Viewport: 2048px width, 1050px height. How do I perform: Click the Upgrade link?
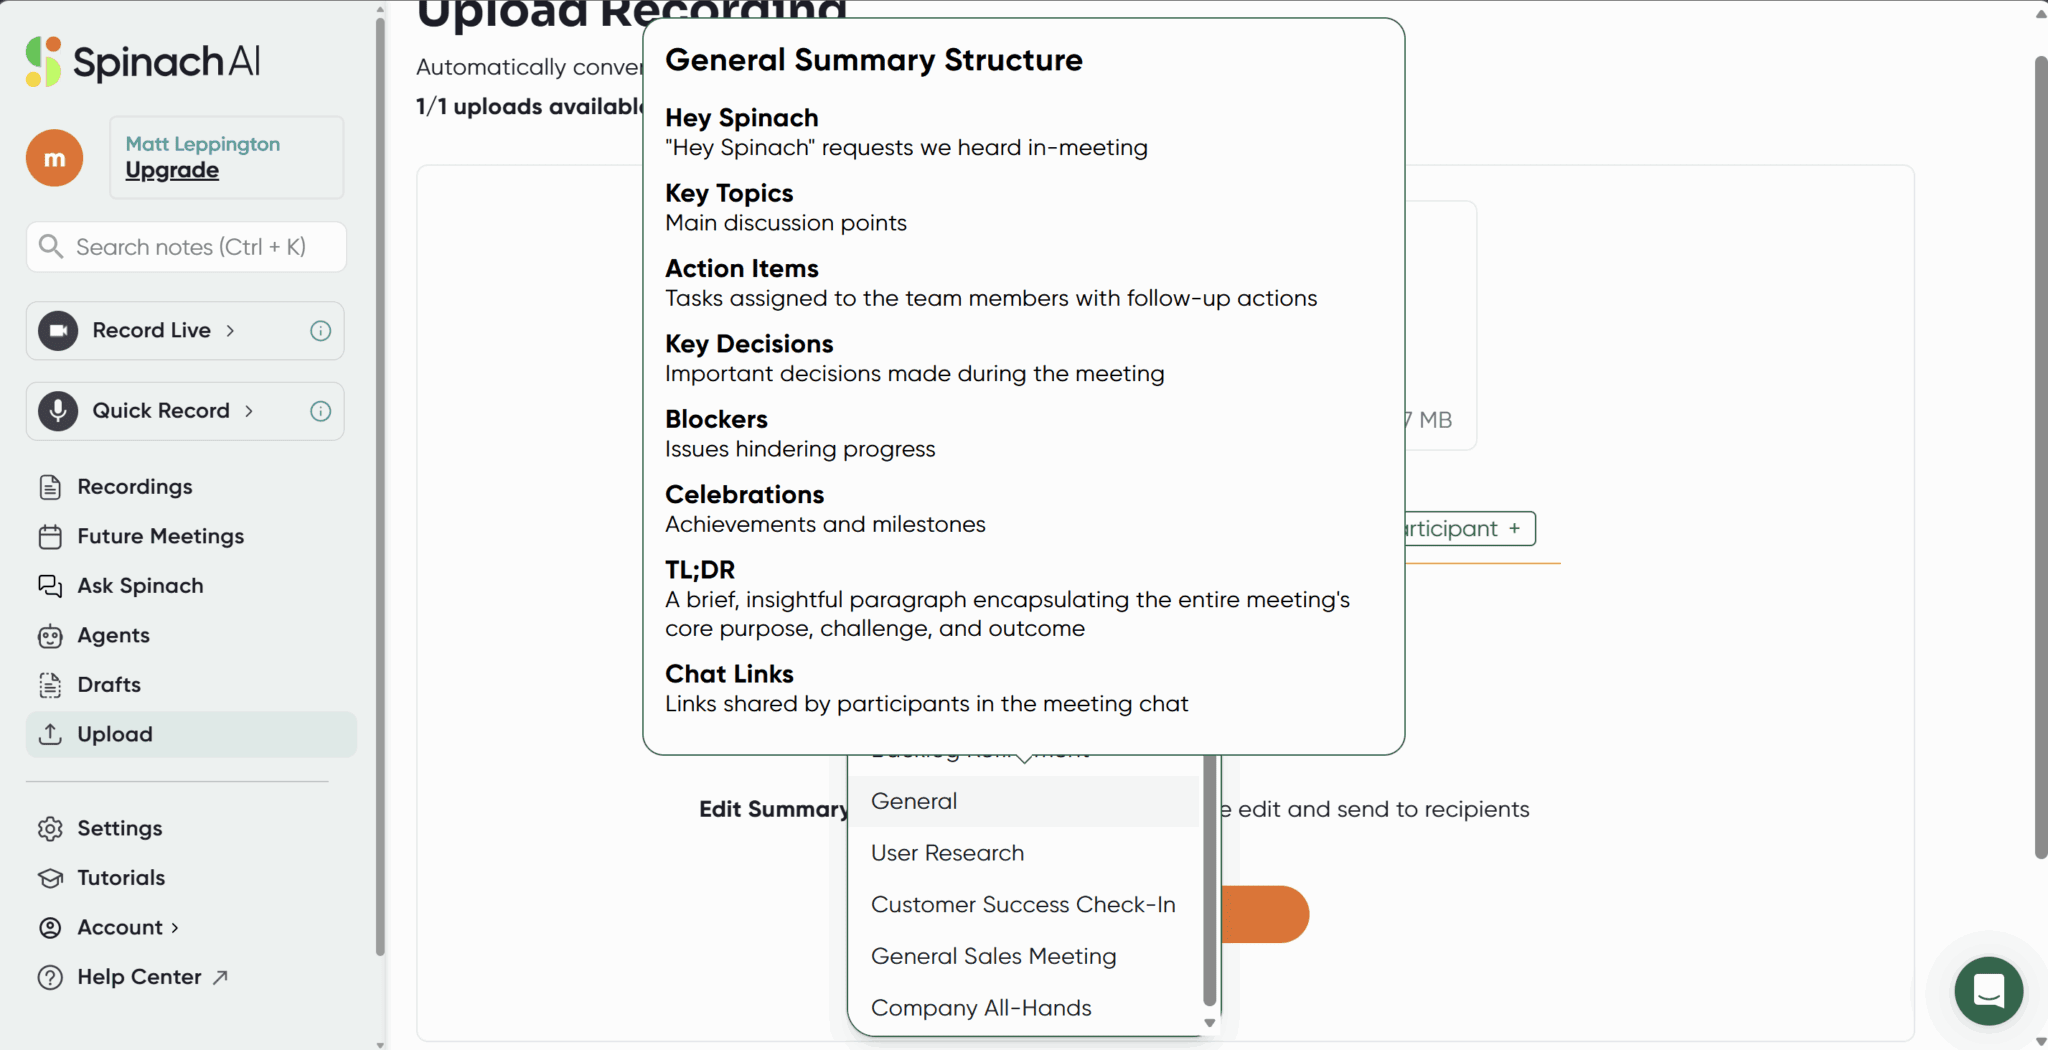tap(172, 170)
